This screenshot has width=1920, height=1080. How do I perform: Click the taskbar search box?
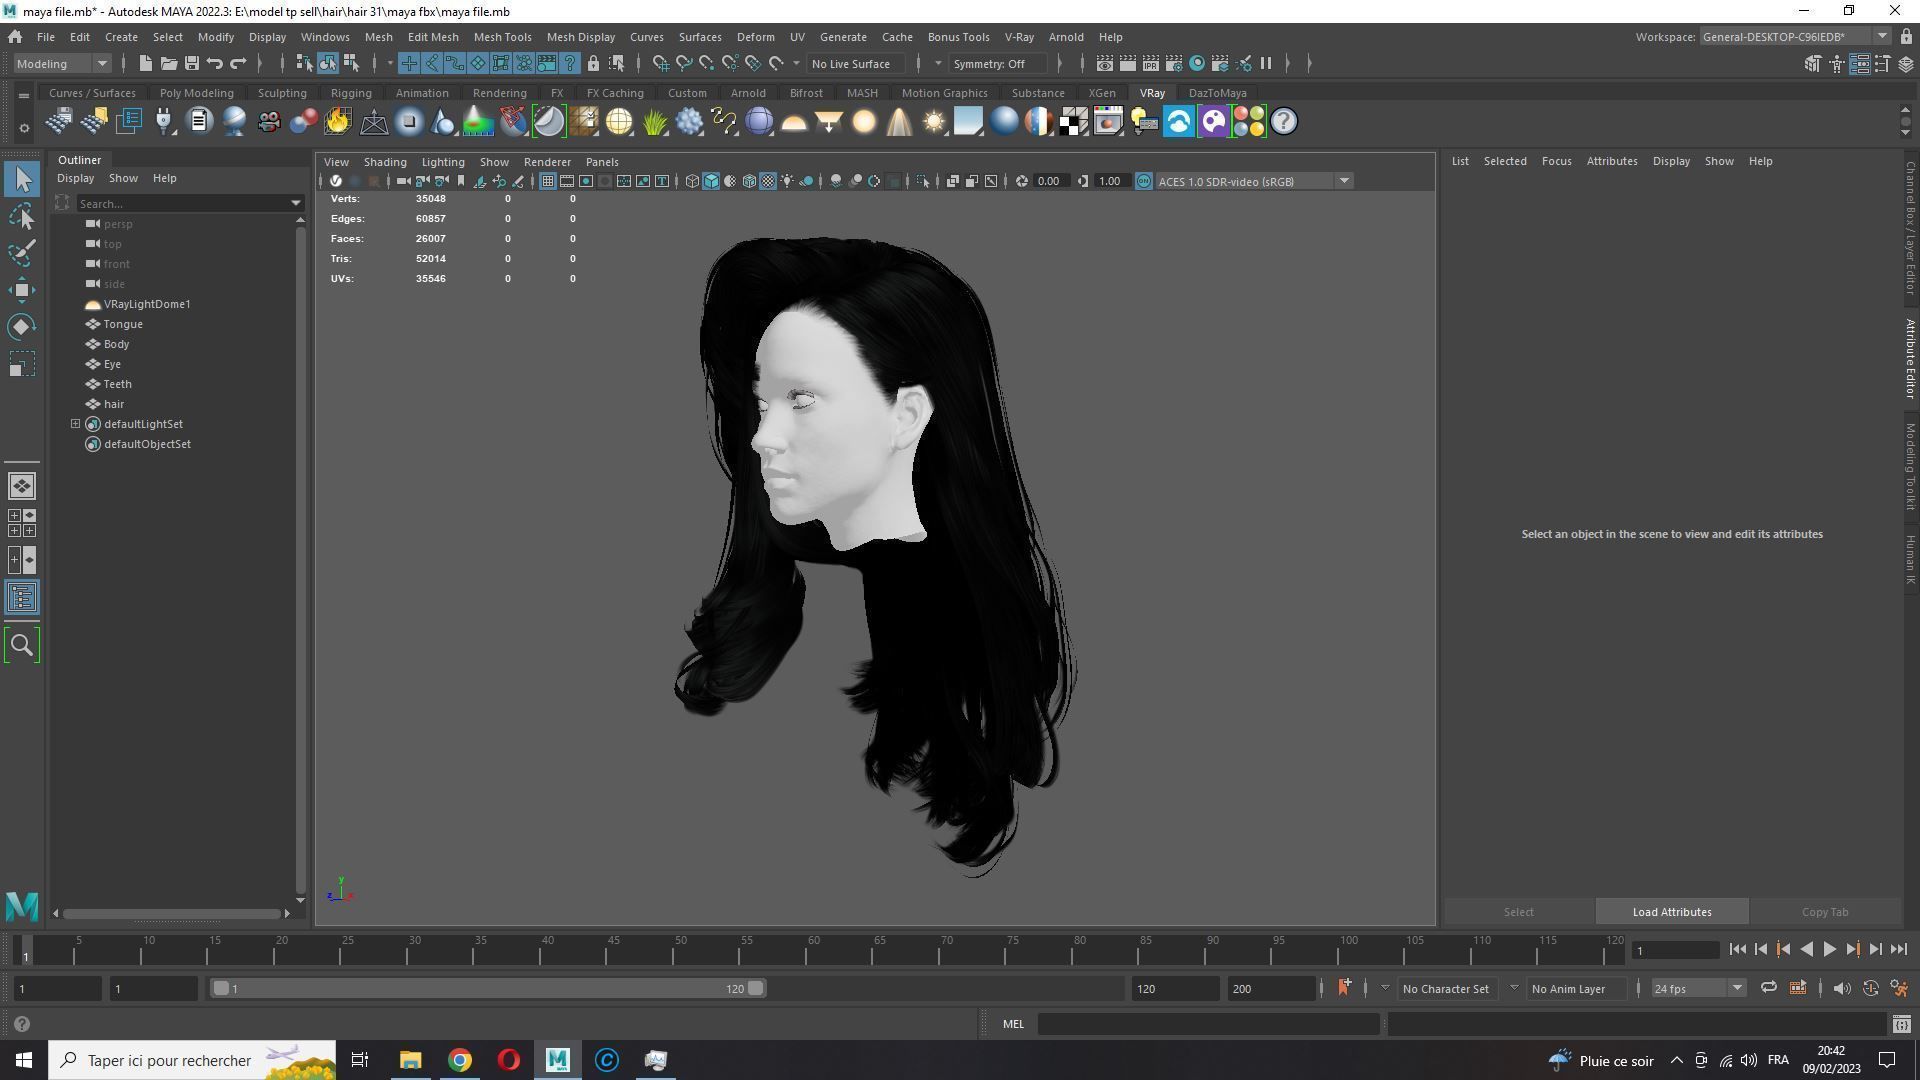click(x=192, y=1060)
